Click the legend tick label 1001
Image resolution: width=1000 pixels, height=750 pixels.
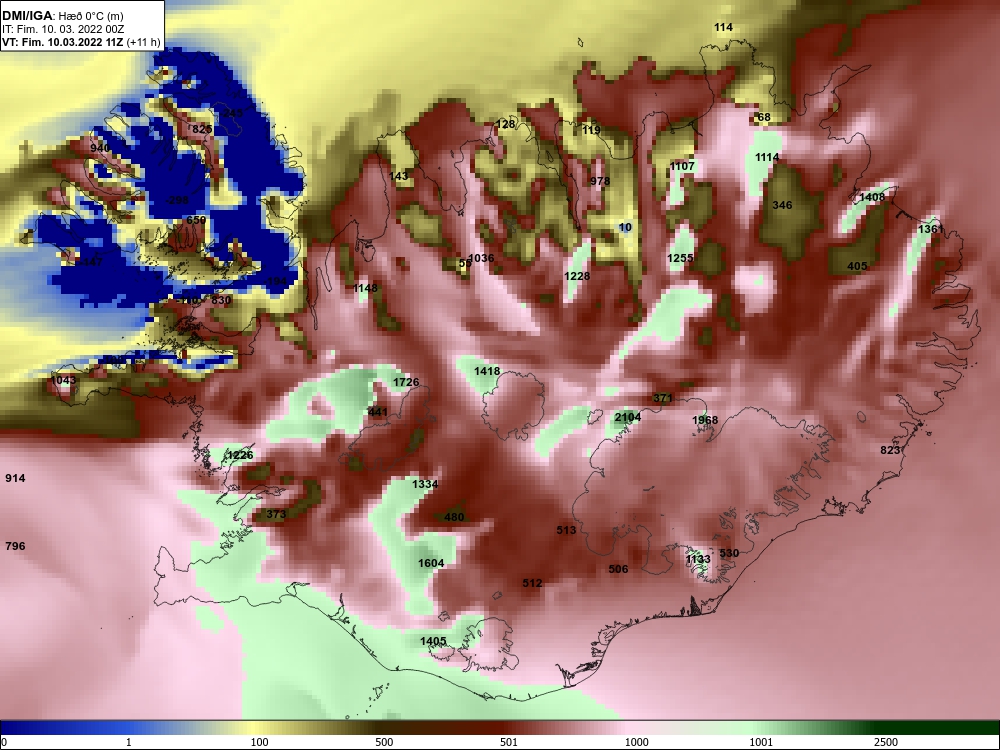[761, 743]
